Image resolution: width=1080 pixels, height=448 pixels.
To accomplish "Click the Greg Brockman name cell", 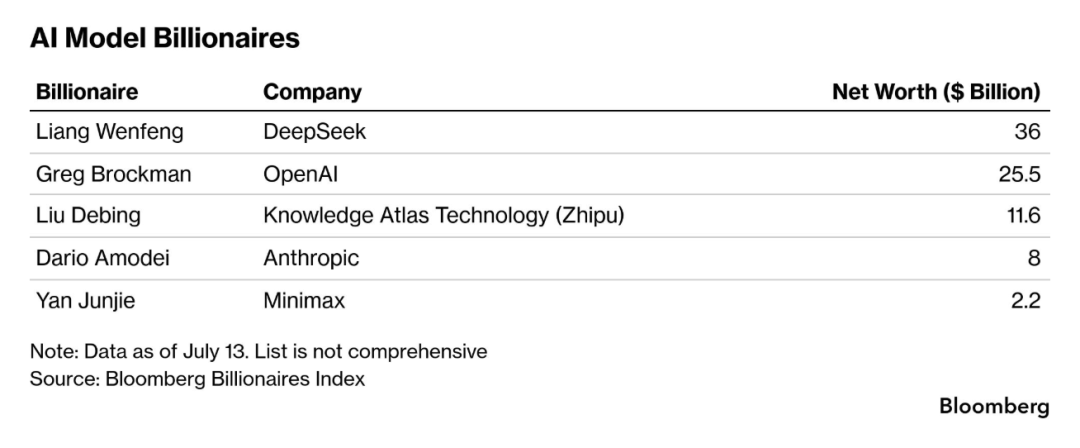I will pos(114,174).
